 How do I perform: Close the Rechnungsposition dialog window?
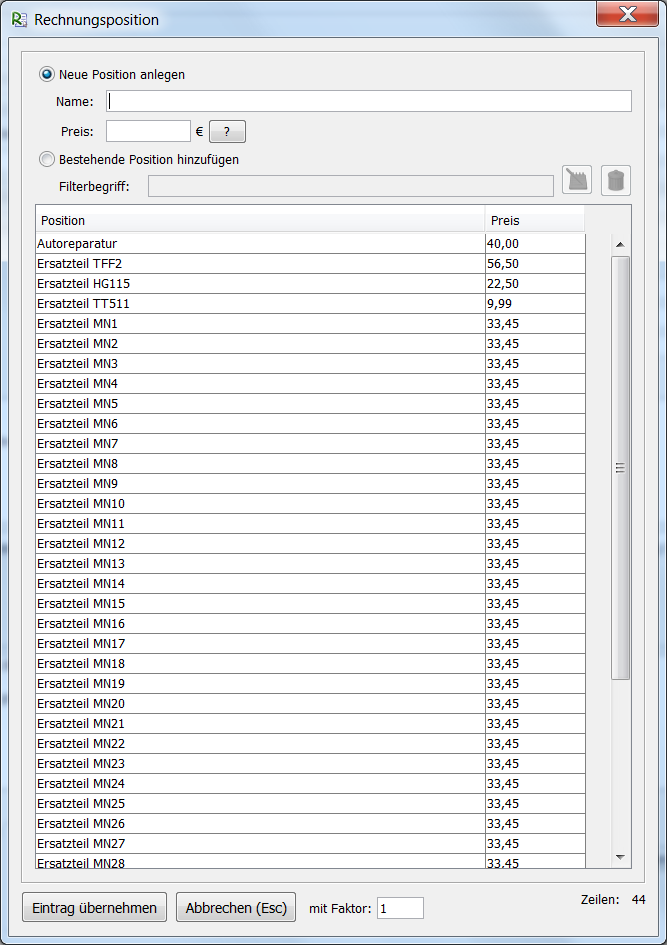tap(626, 14)
